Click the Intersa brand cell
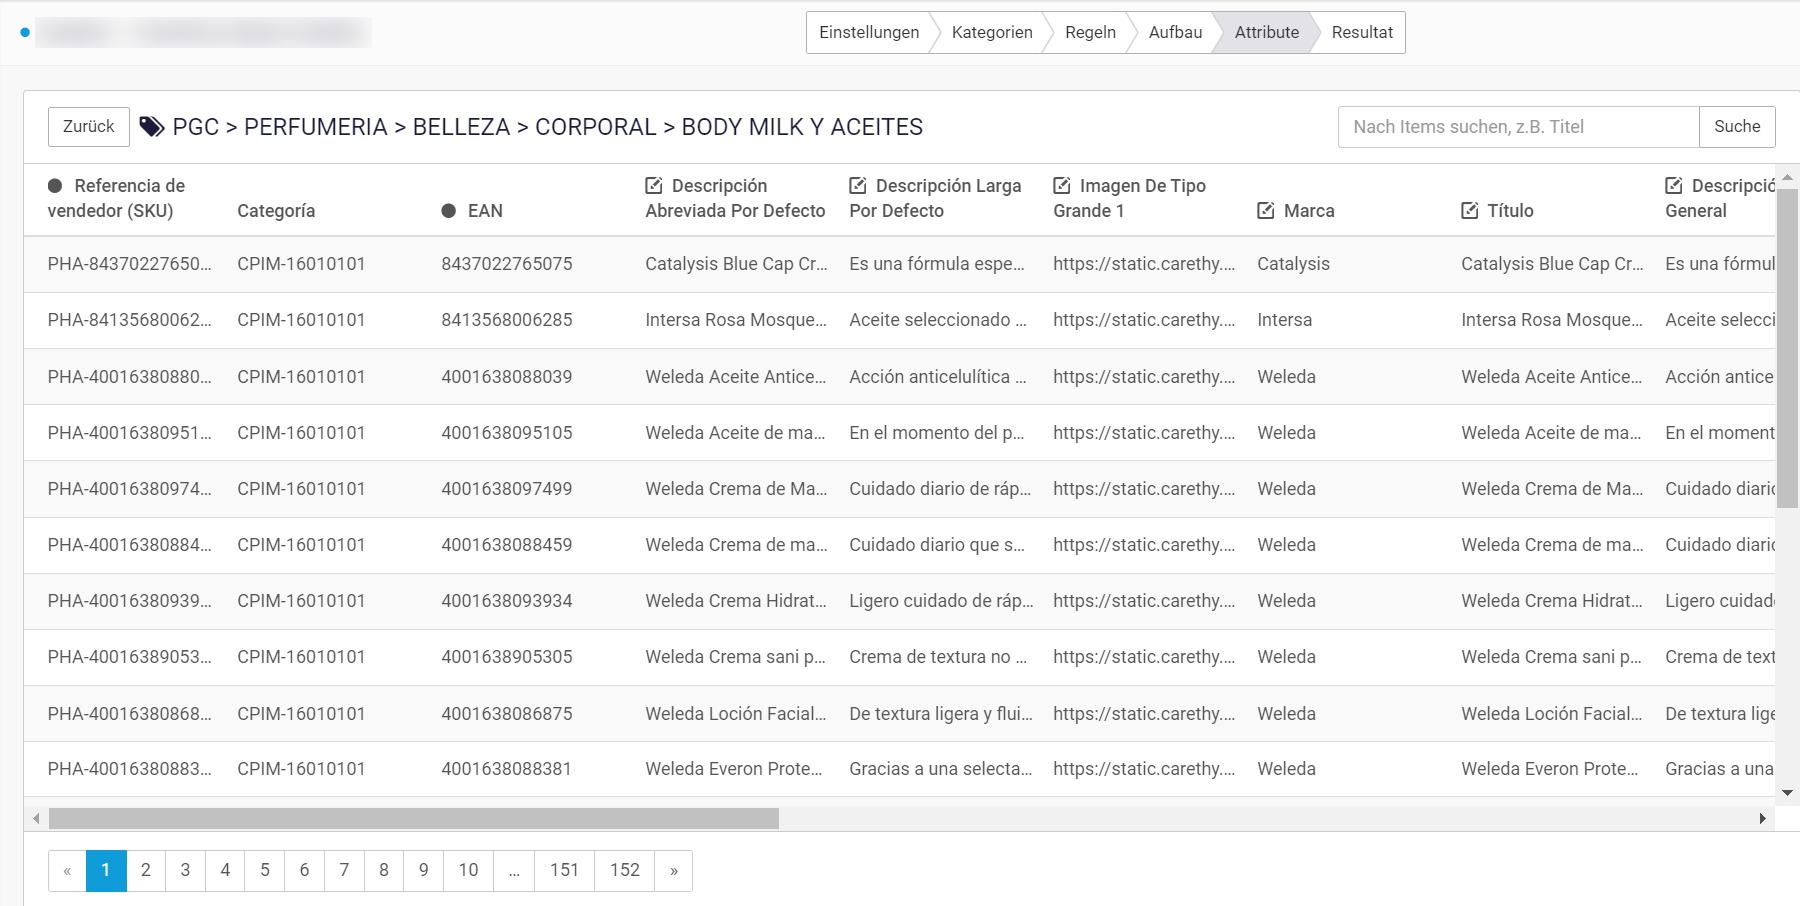The image size is (1800, 906). [1285, 320]
